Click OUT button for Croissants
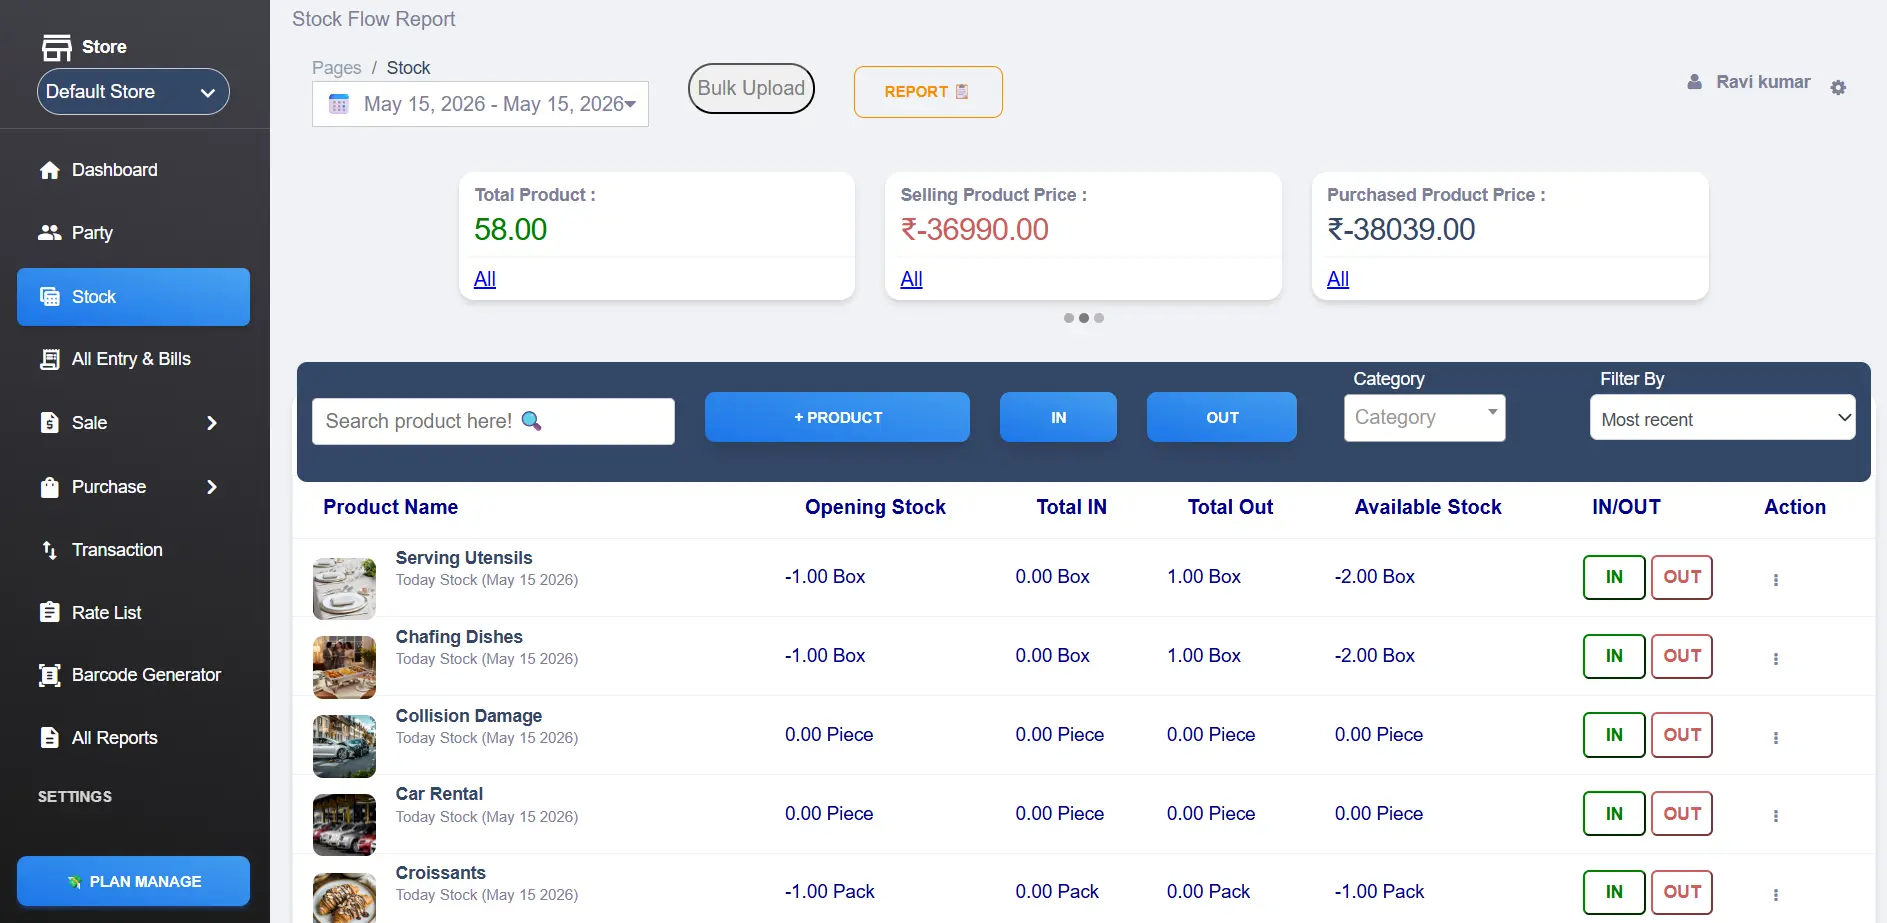 tap(1682, 892)
